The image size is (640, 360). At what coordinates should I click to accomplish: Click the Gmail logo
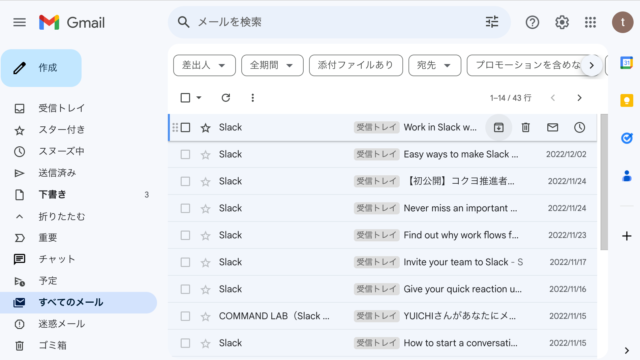click(72, 22)
